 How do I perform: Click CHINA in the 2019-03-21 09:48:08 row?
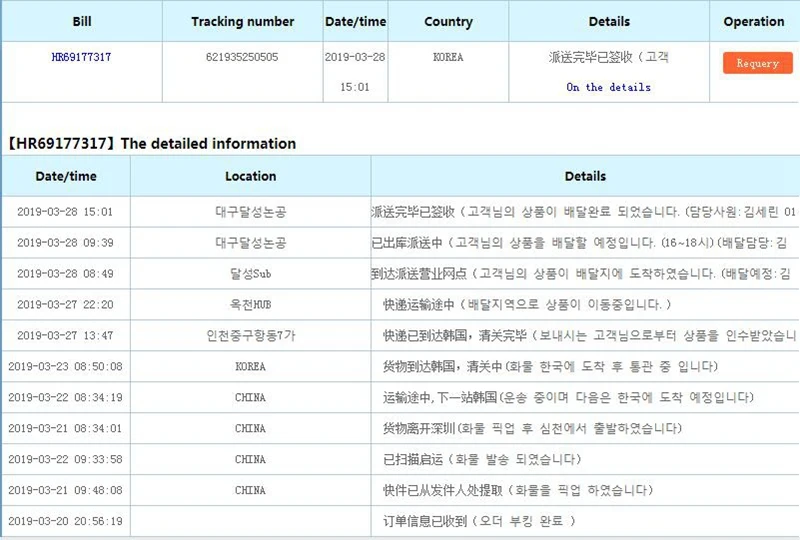pos(251,490)
